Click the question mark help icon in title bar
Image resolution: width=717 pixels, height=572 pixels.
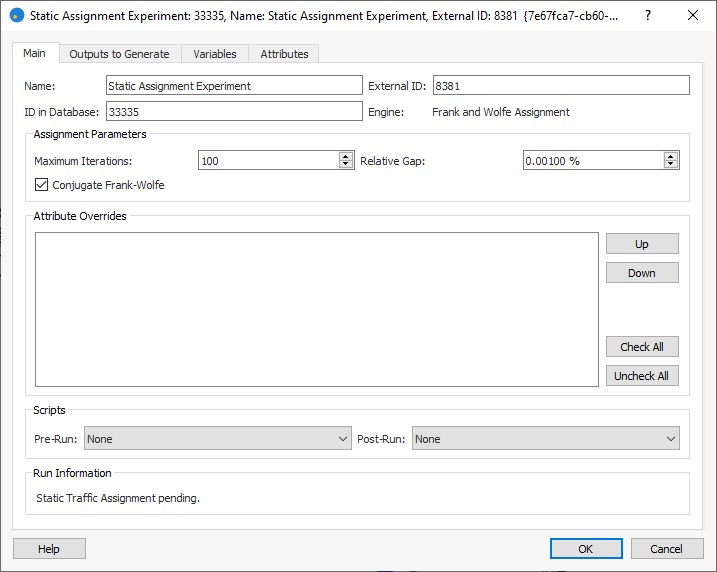[x=647, y=16]
